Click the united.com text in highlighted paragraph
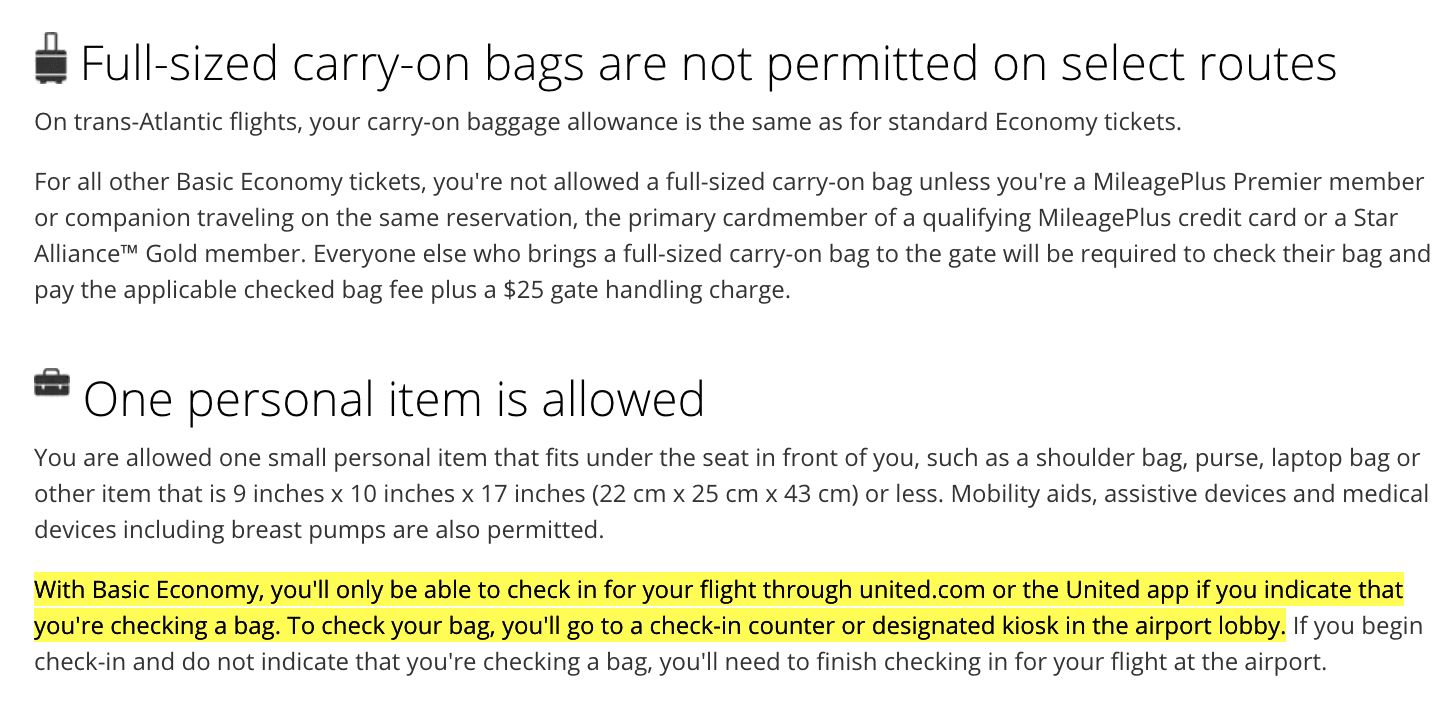 point(922,590)
